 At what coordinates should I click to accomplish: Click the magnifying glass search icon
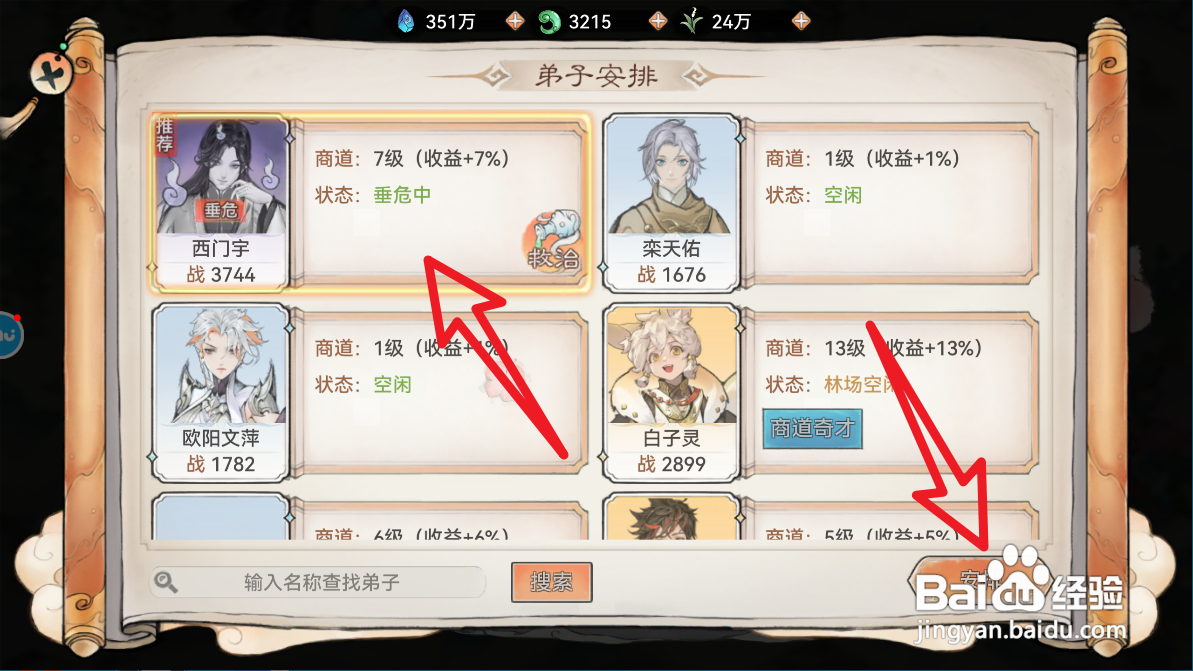click(x=166, y=582)
